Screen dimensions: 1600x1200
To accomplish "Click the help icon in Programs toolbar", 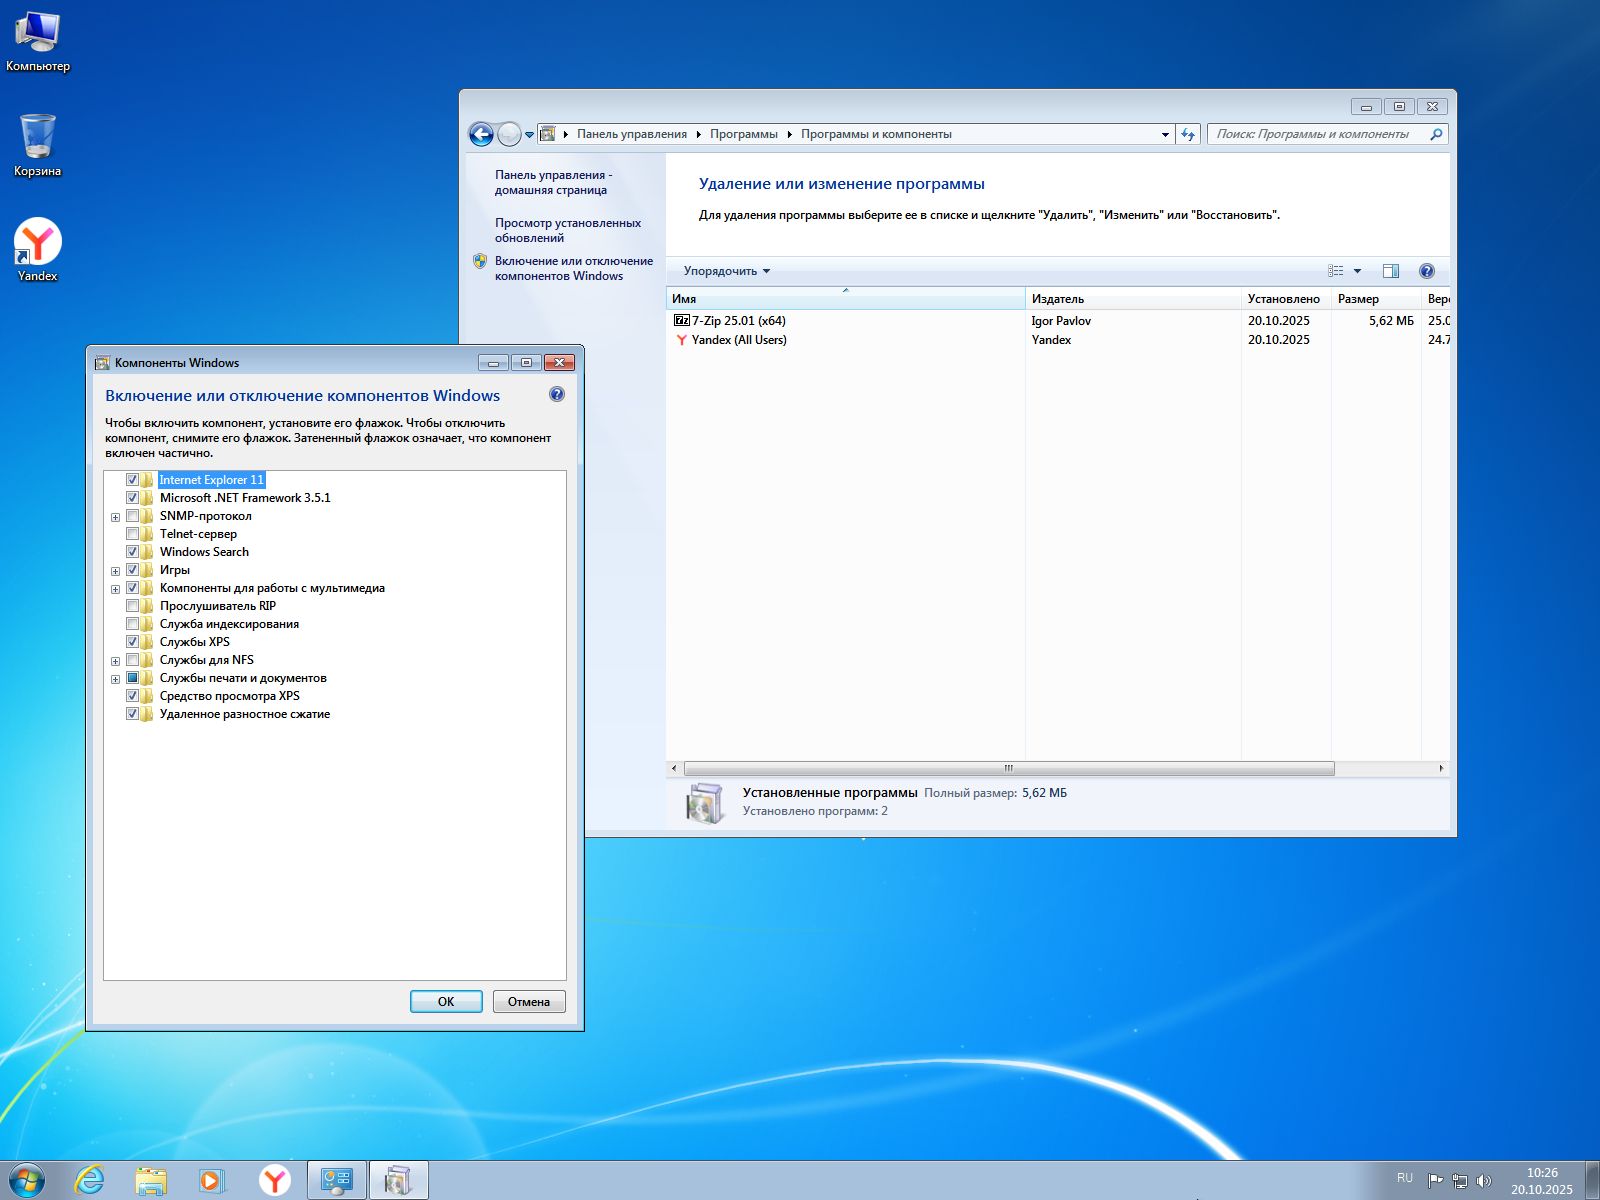I will pos(1427,271).
